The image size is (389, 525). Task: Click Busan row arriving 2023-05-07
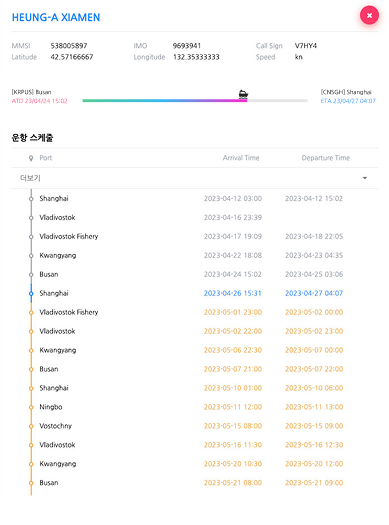point(195,369)
